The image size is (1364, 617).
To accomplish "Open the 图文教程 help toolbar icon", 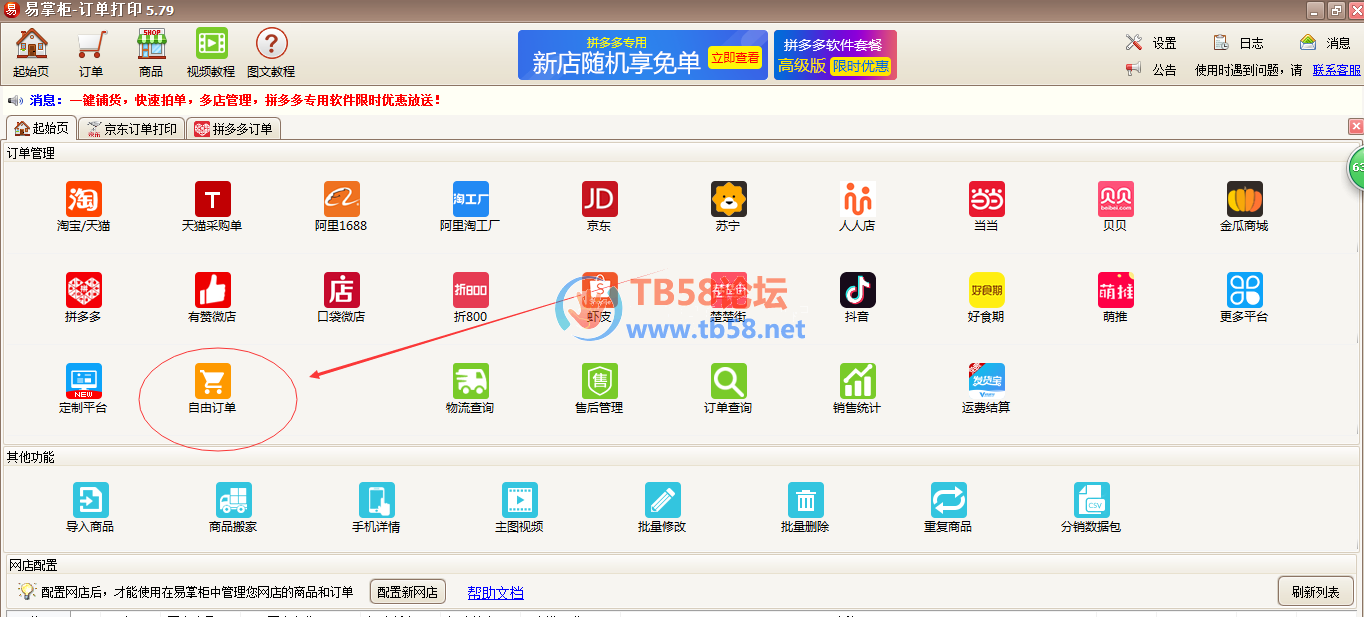I will (x=271, y=52).
